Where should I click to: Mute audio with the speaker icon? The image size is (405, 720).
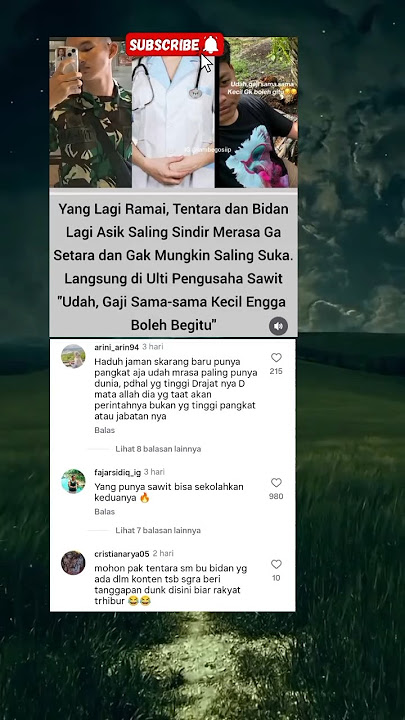pyautogui.click(x=278, y=326)
